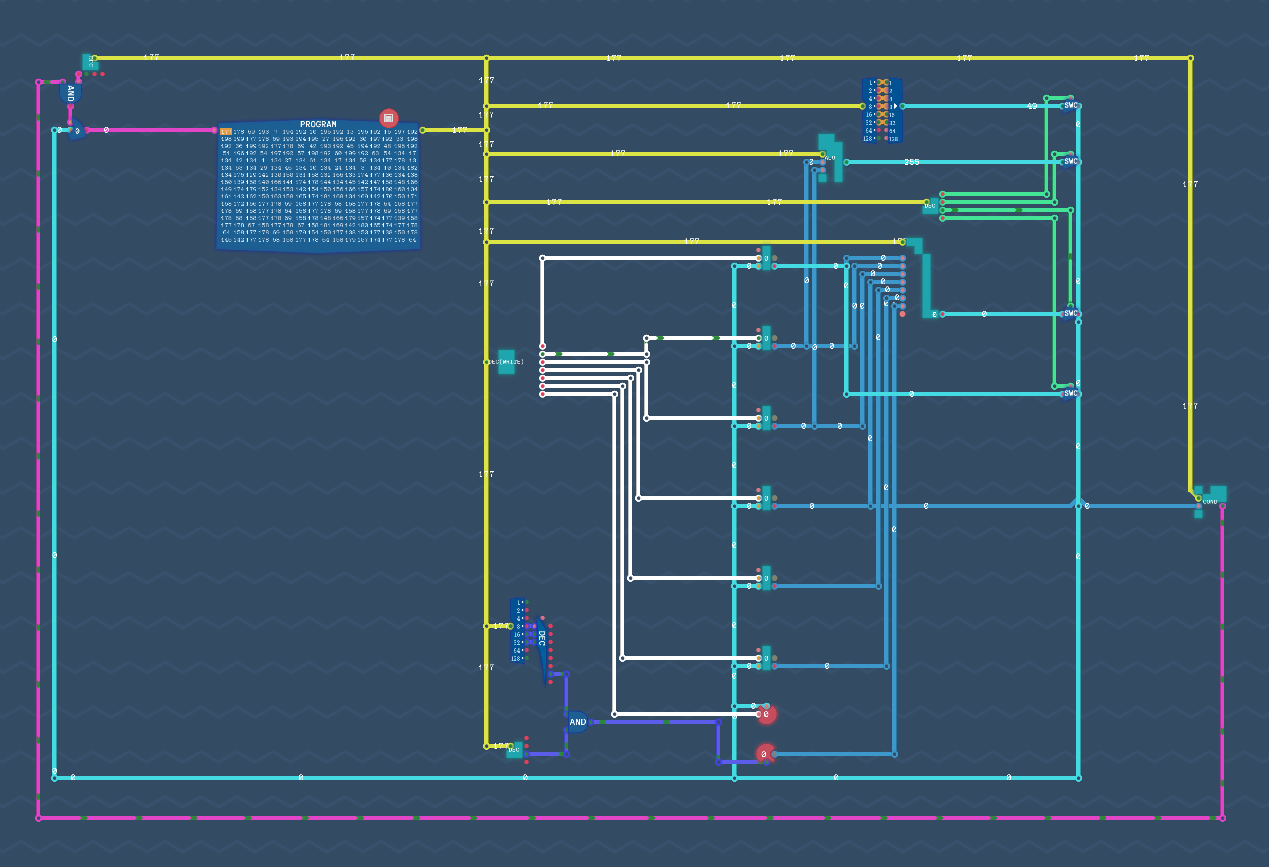Select the DEC(write) decoder component
This screenshot has height=867, width=1269.
point(507,361)
